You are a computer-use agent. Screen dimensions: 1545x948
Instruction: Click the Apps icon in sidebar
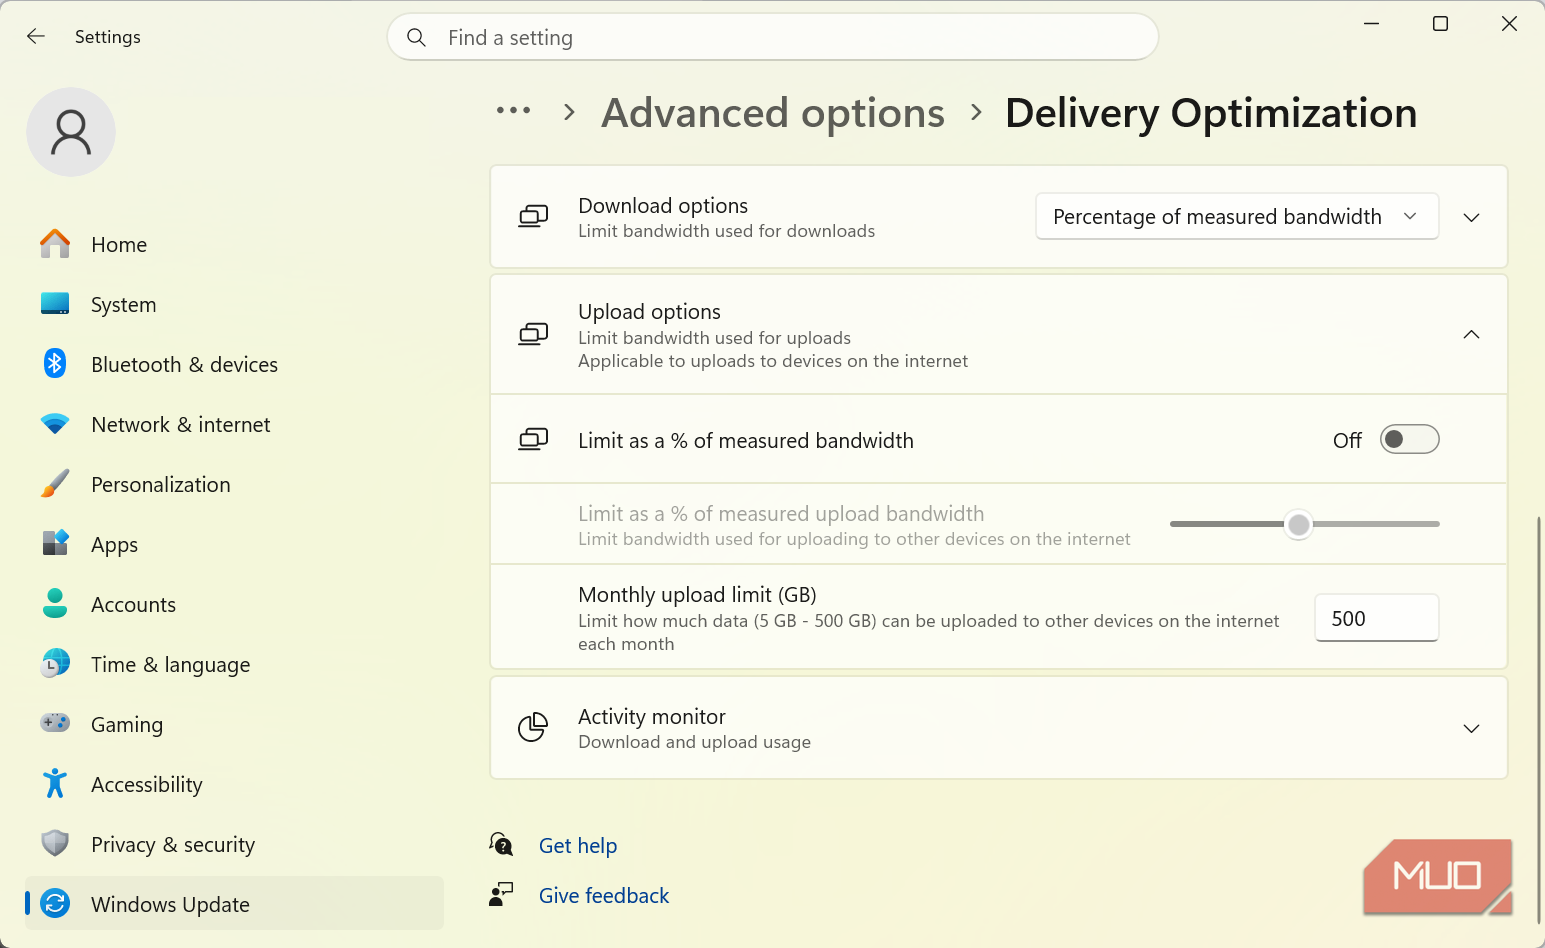point(55,543)
